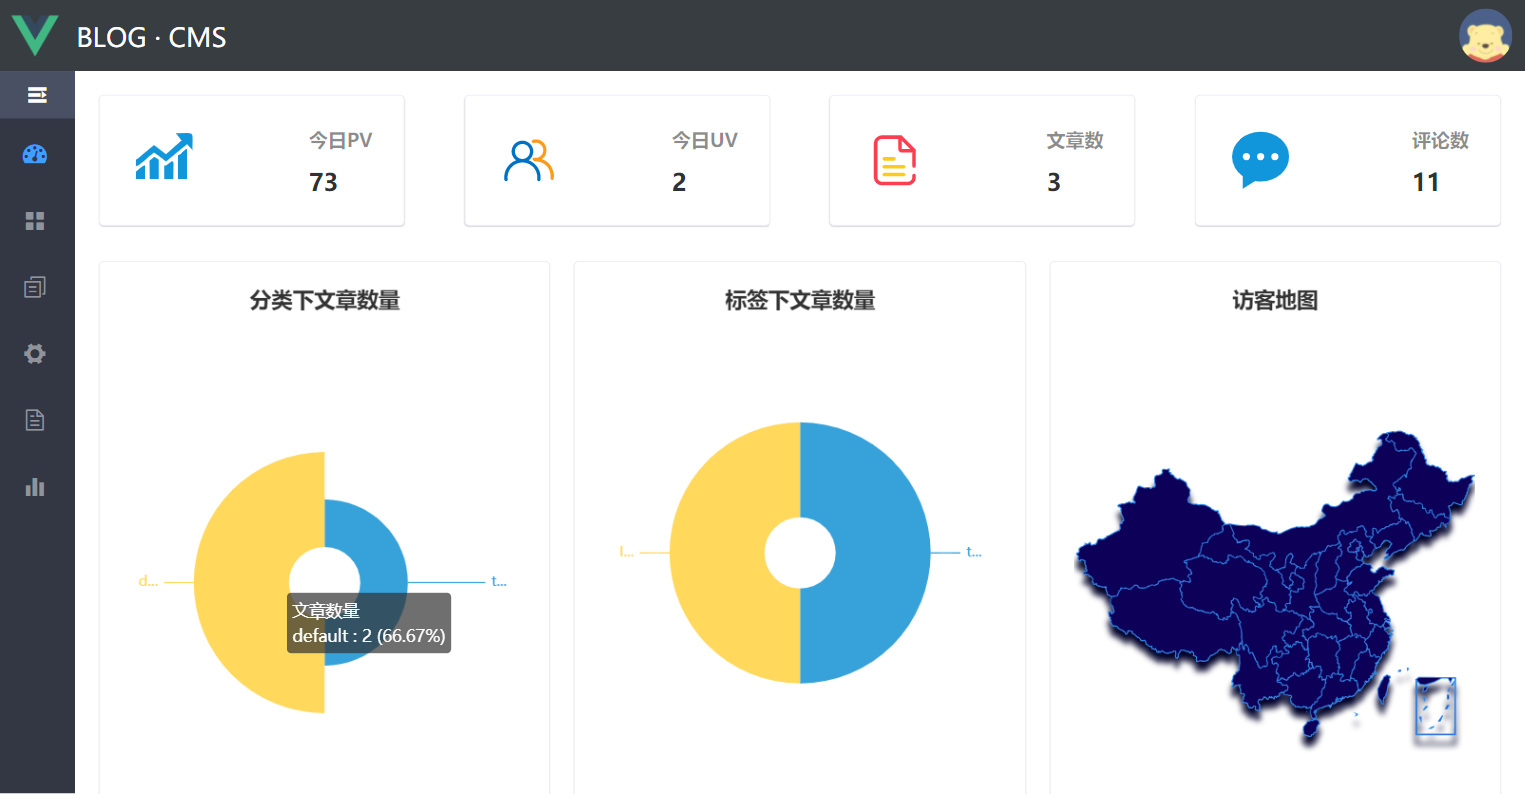
Task: Click the blue half of the tag pie
Action: pos(882,553)
